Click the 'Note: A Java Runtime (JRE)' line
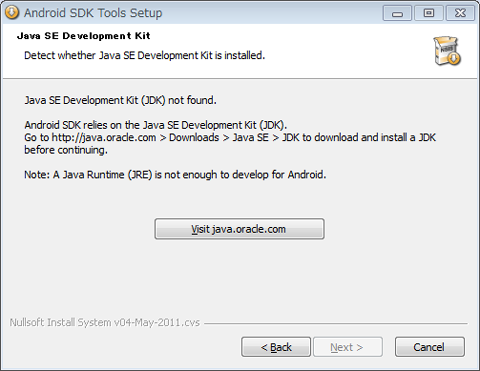480x371 pixels. coord(175,175)
